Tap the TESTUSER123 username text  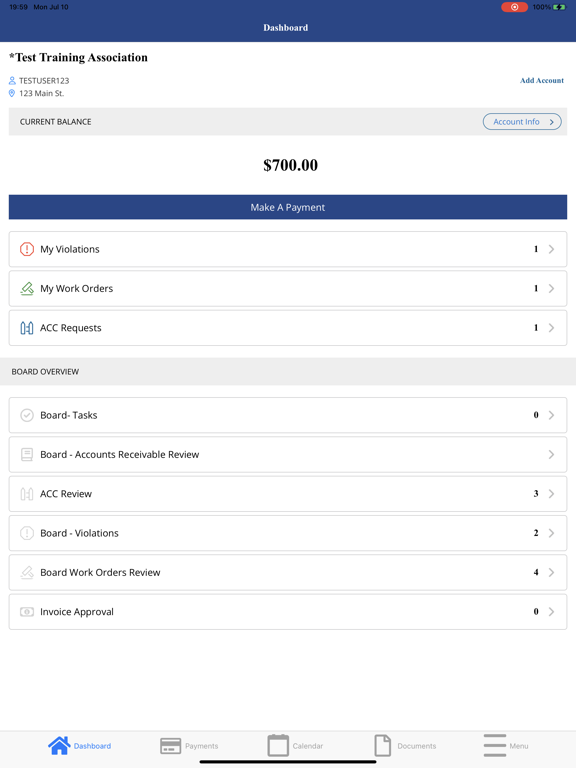(x=44, y=80)
